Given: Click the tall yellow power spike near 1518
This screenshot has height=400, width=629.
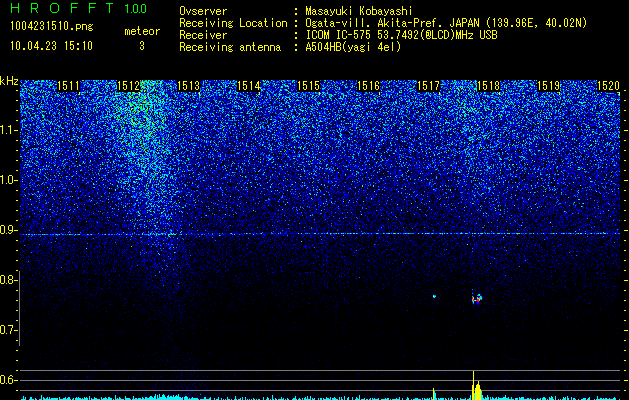Looking at the screenshot, I should point(473,385).
